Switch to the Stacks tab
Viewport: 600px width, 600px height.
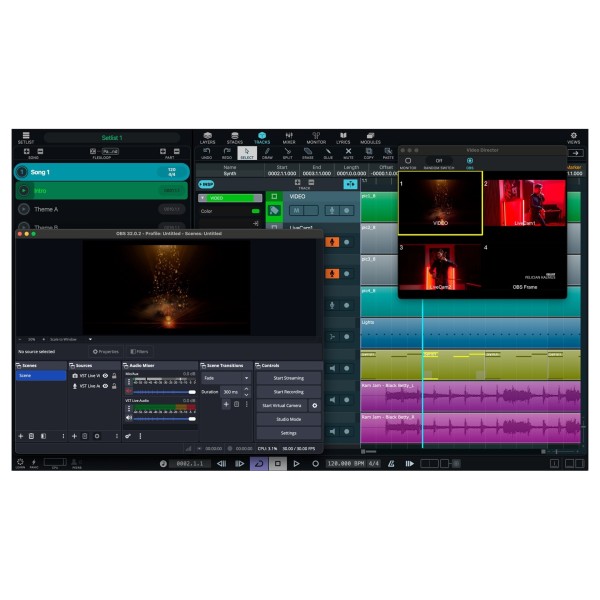click(235, 138)
